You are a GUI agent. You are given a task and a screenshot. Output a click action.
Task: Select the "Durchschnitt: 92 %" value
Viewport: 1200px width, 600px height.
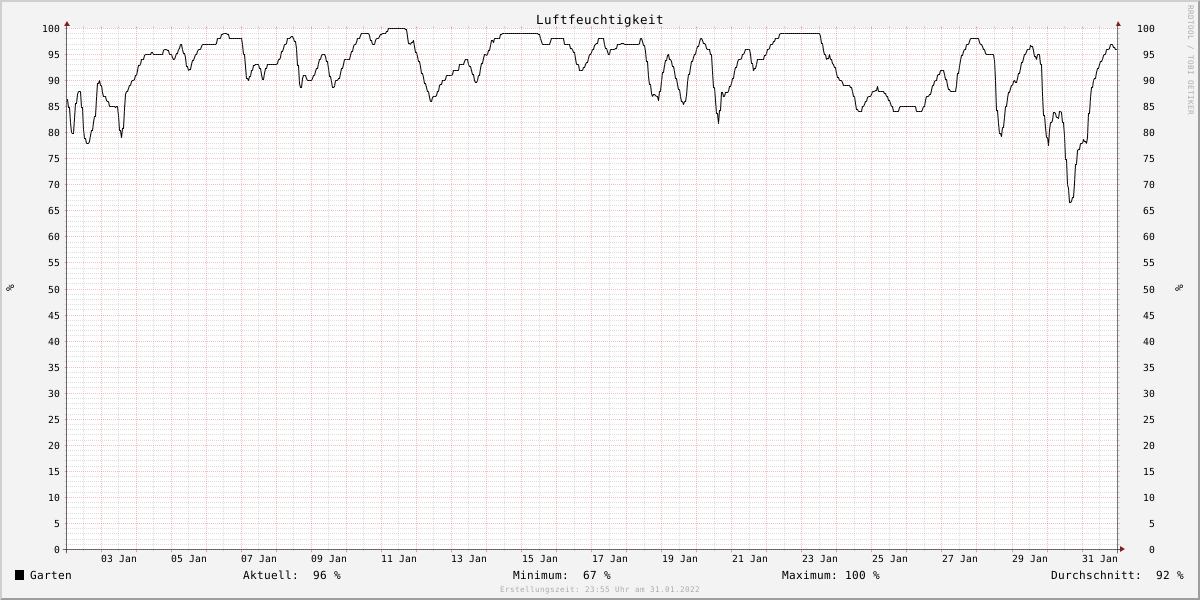[x=1117, y=575]
